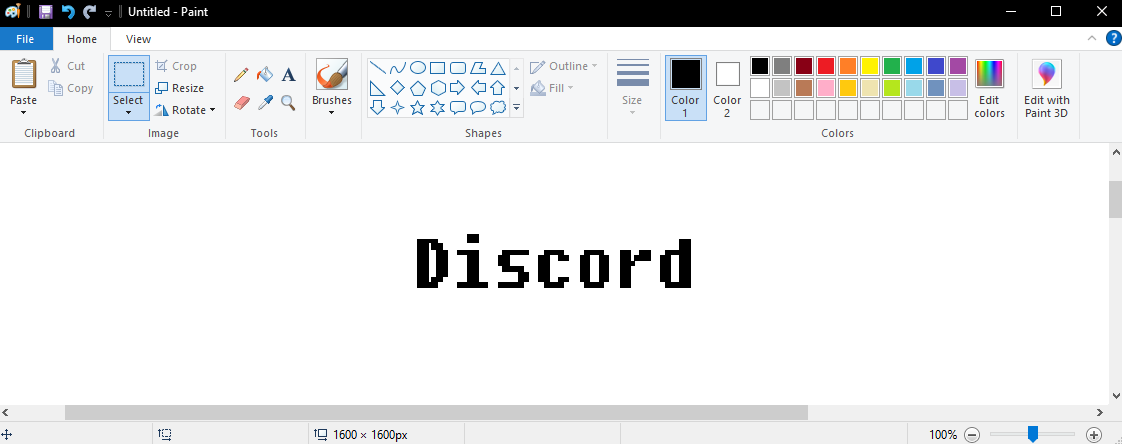
Task: Choose the Down arrow shape
Action: coord(378,107)
